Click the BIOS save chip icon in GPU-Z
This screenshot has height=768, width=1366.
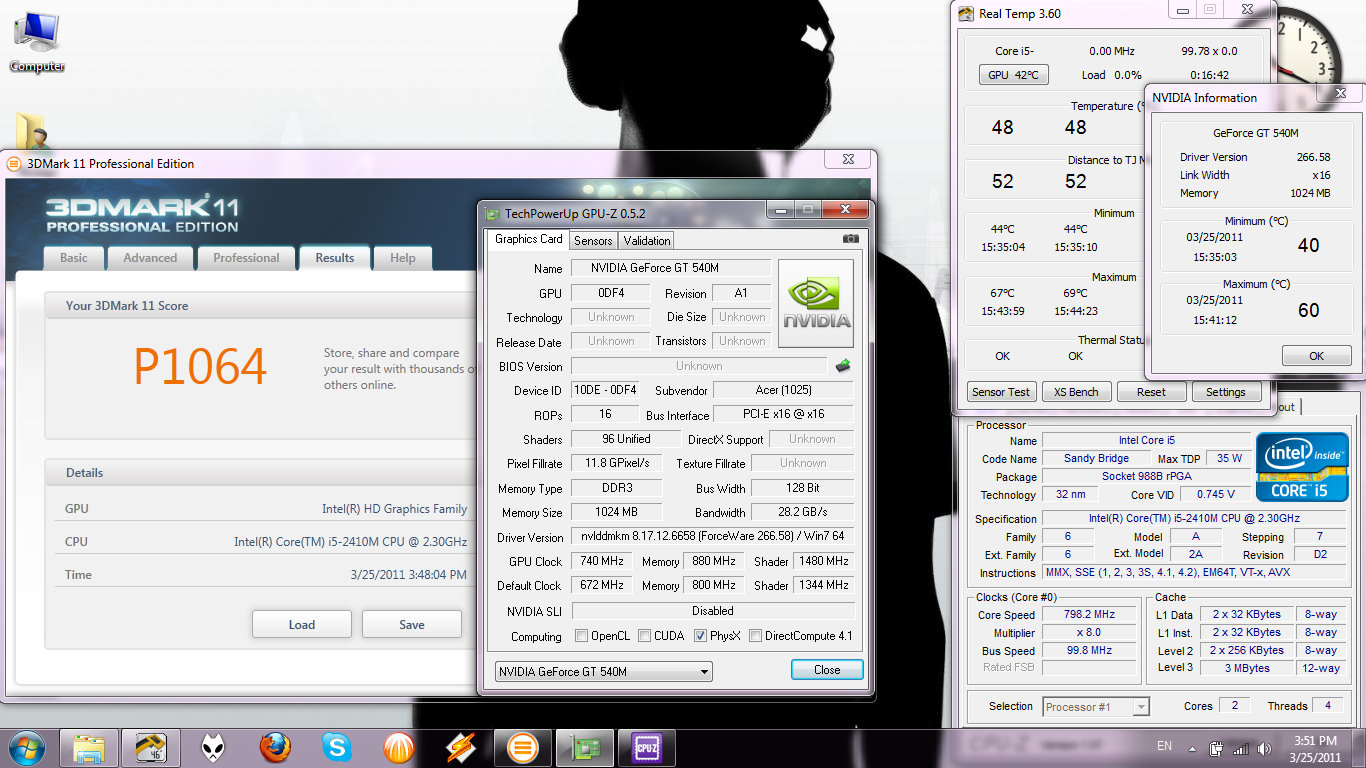pyautogui.click(x=843, y=366)
